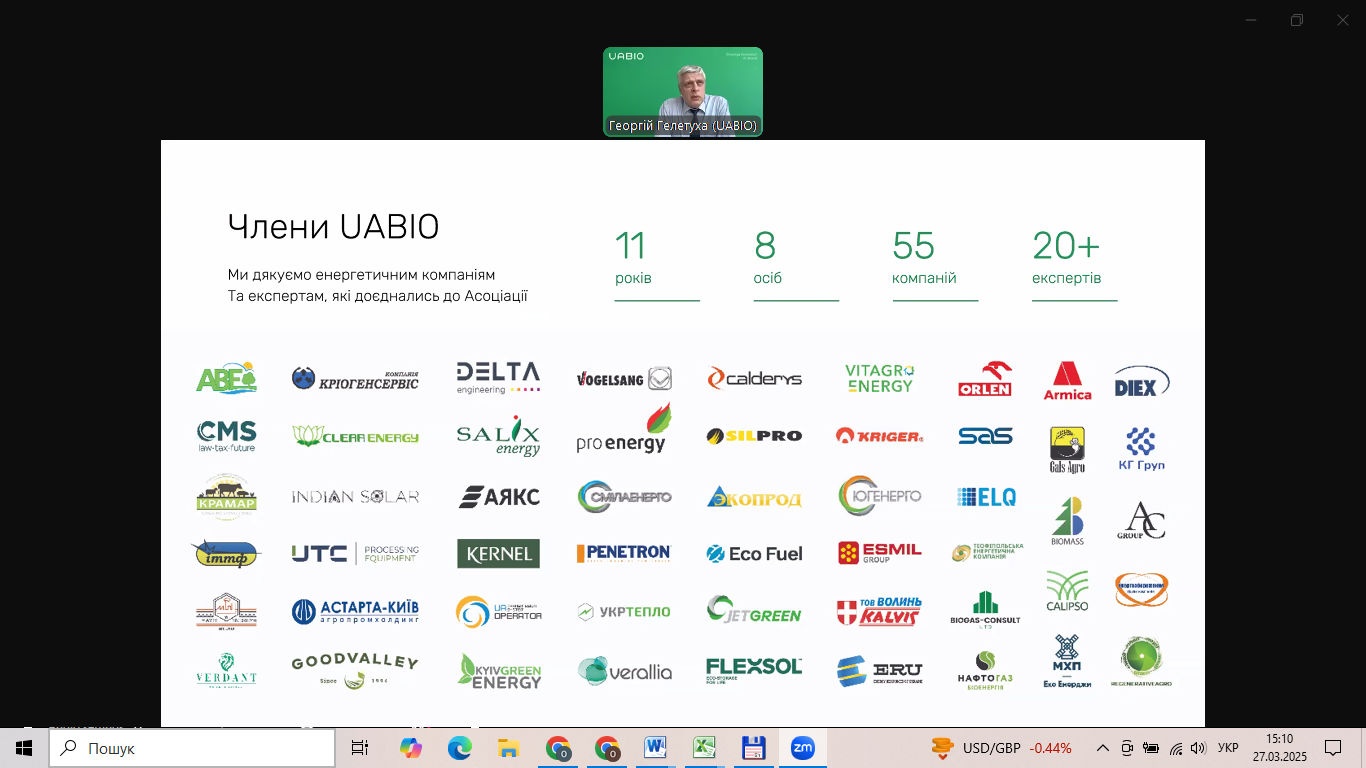Click the KYIVGREEN ENERGY logo

click(499, 671)
